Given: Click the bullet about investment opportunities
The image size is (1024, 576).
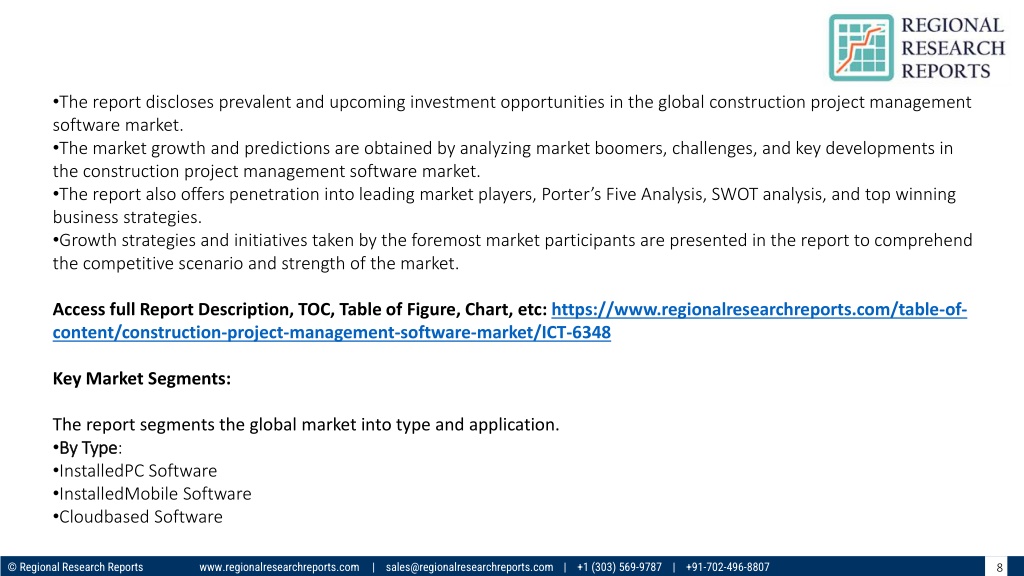Looking at the screenshot, I should 512,114.
